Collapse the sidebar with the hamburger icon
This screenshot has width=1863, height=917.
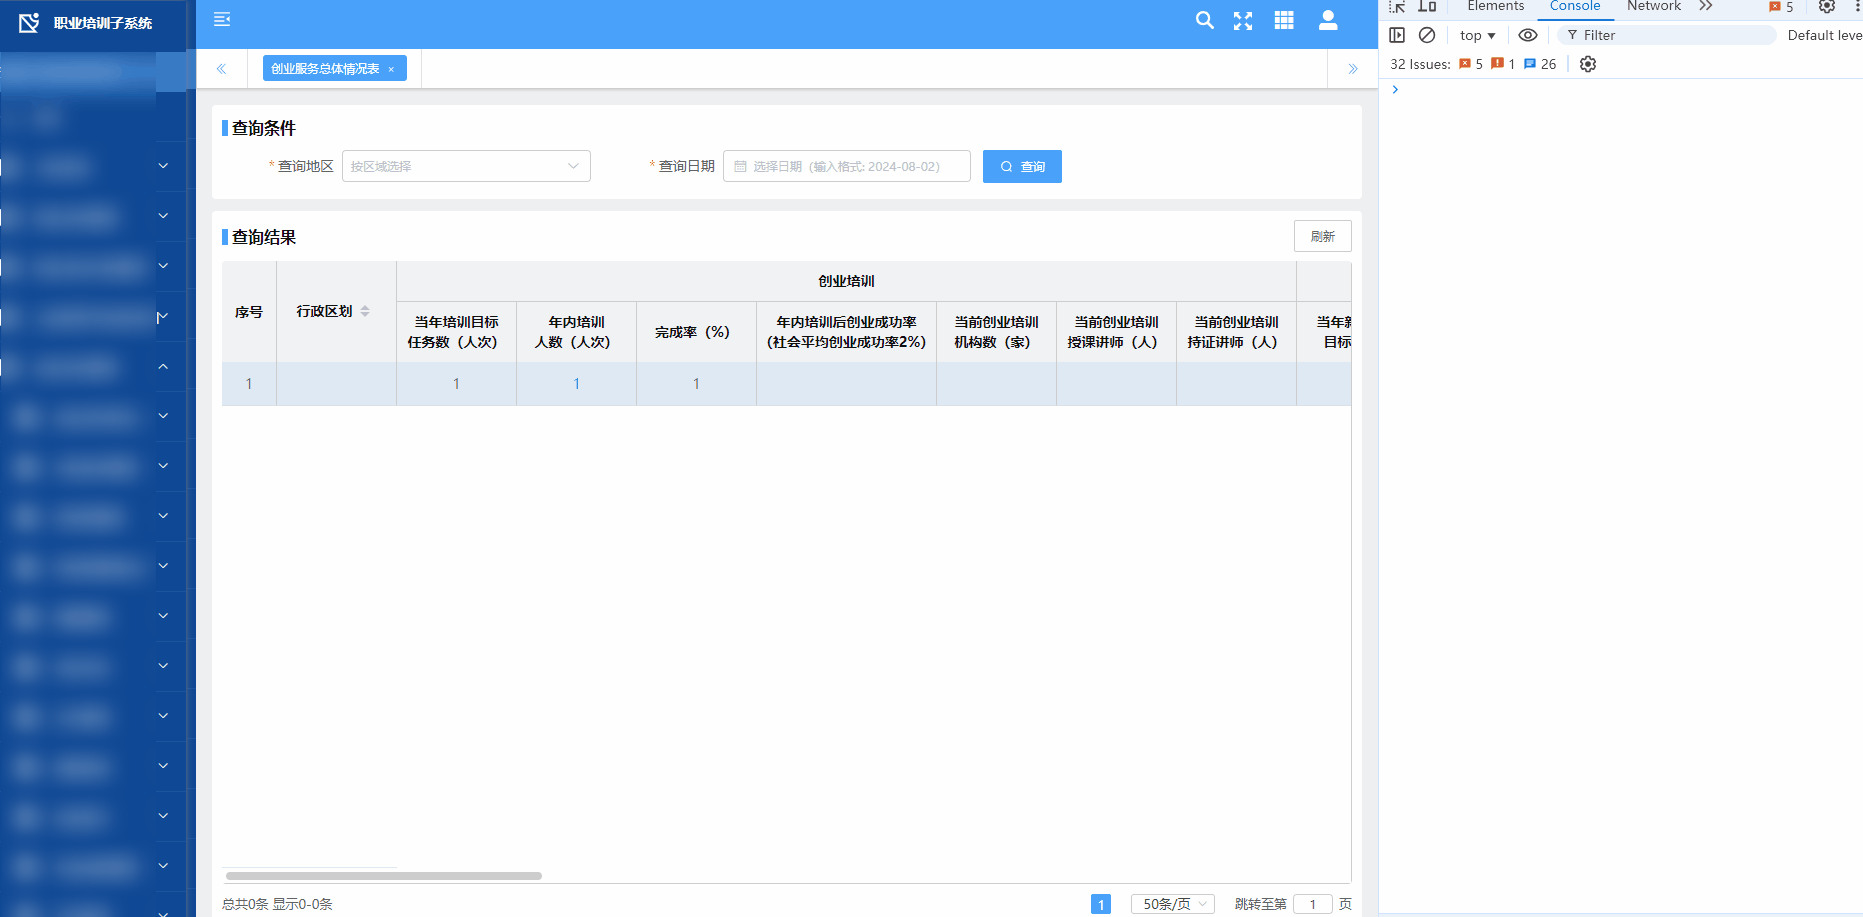point(222,19)
